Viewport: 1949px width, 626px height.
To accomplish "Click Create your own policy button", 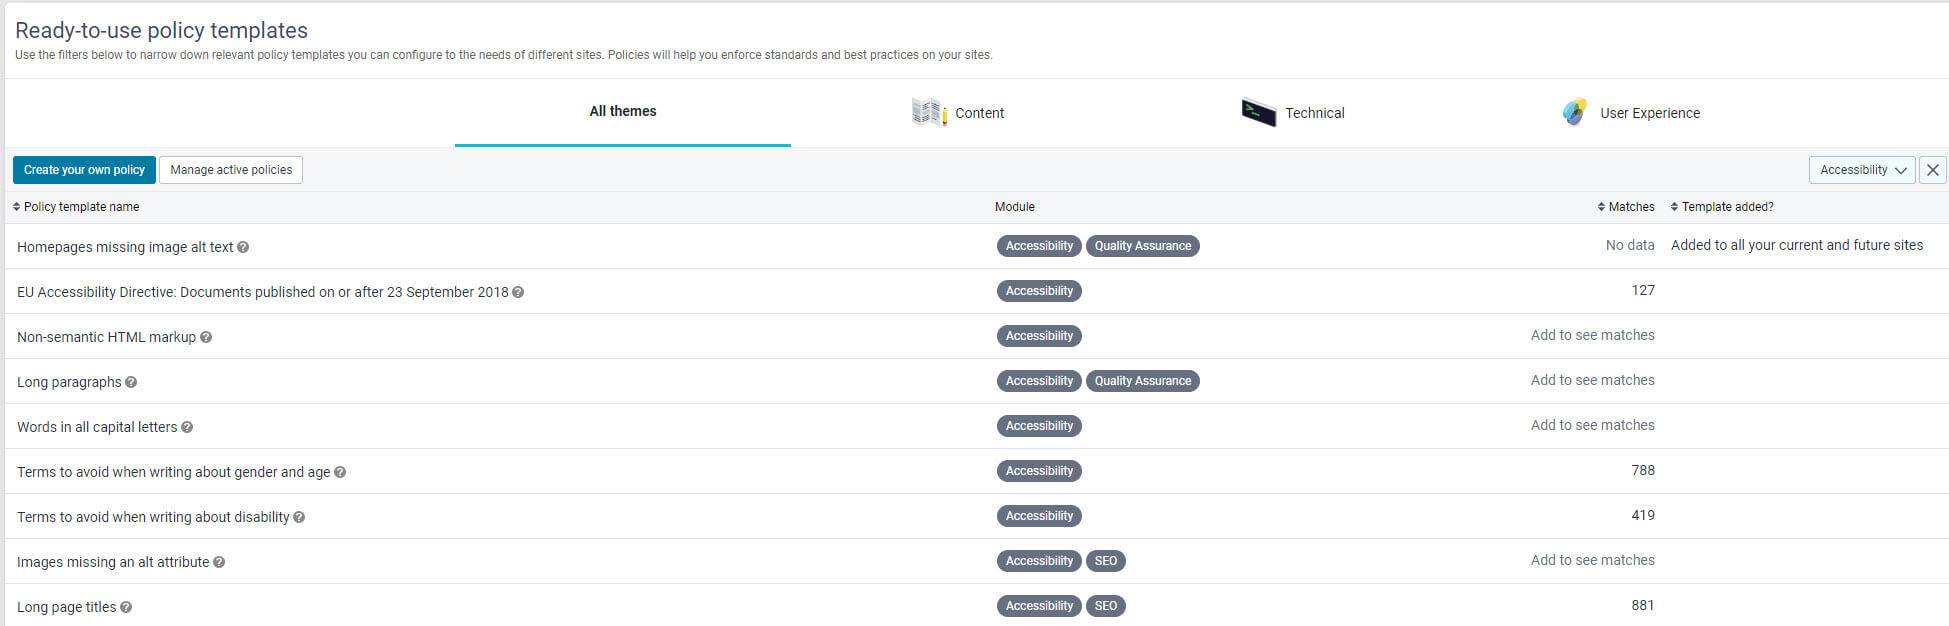I will click(84, 170).
